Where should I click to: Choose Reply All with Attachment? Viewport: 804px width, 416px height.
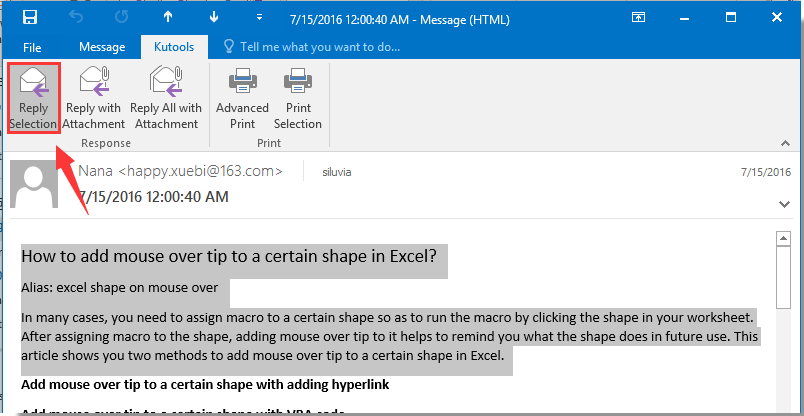166,98
